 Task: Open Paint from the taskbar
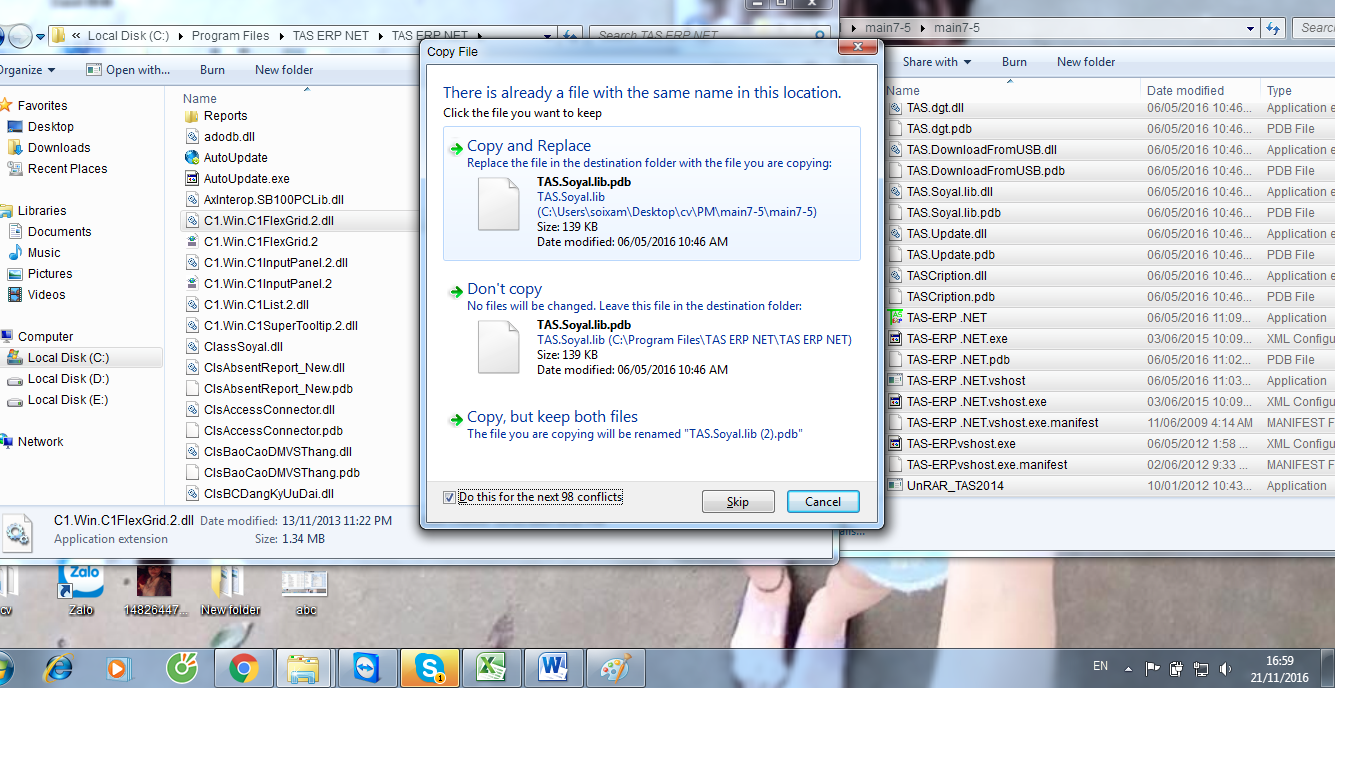pyautogui.click(x=615, y=668)
